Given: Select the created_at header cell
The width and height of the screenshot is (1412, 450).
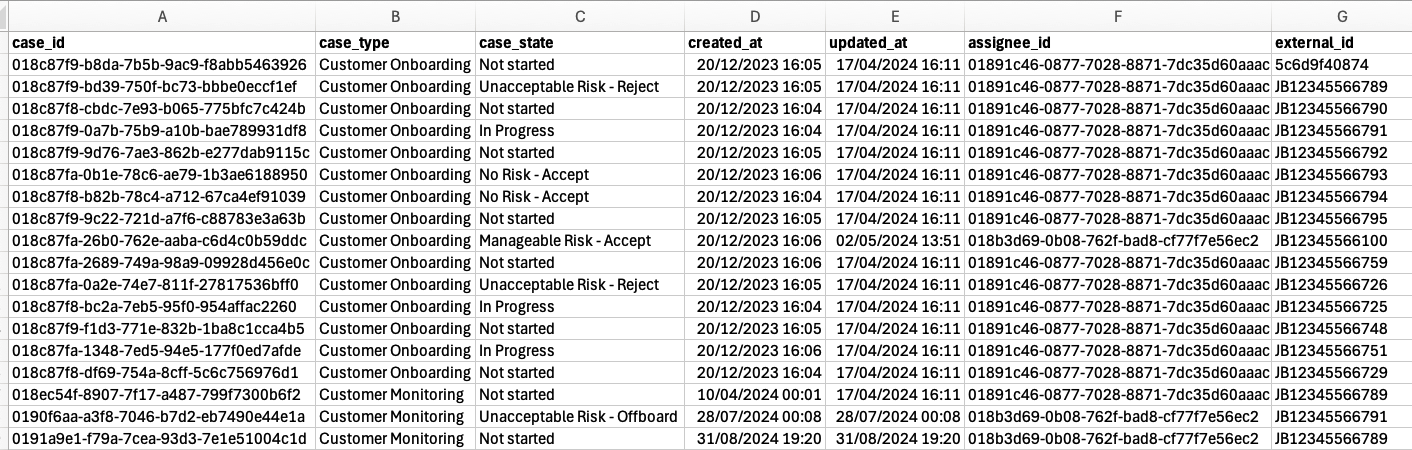Looking at the screenshot, I should (724, 43).
